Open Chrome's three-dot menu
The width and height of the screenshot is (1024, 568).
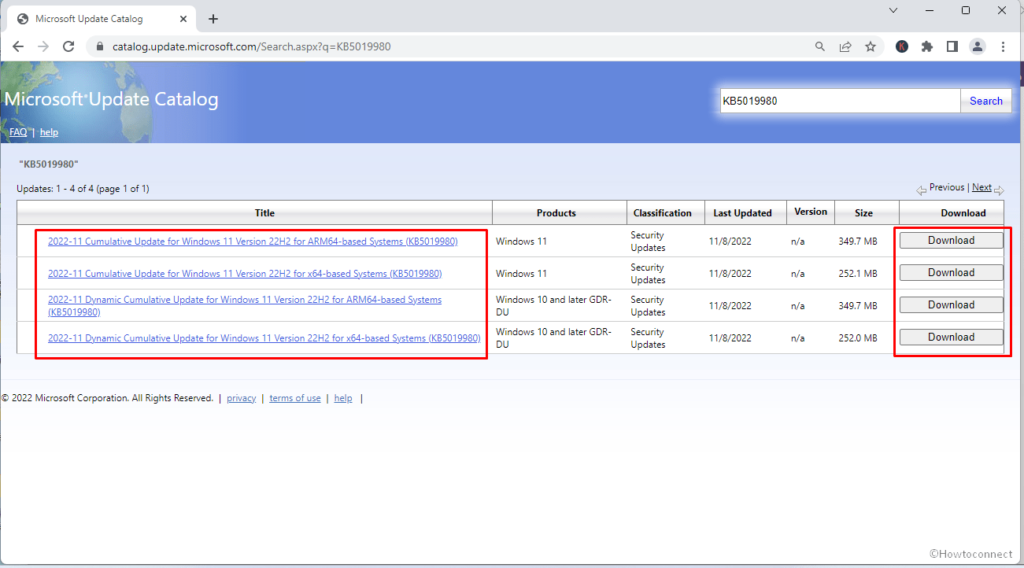tap(1003, 46)
